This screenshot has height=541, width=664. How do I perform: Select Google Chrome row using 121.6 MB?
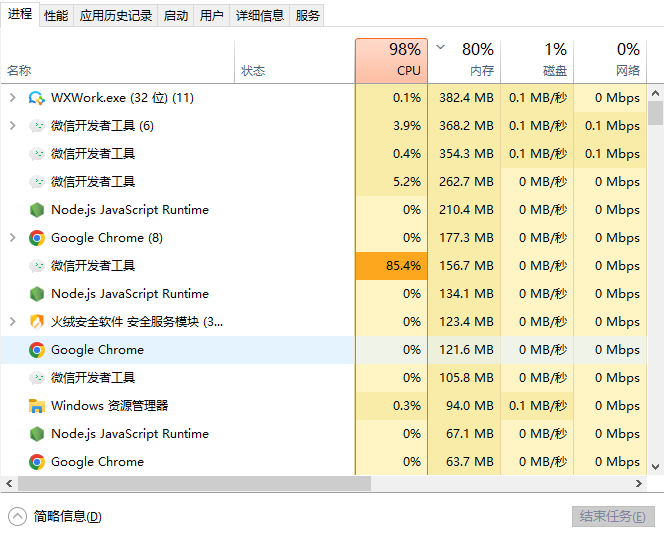(324, 350)
